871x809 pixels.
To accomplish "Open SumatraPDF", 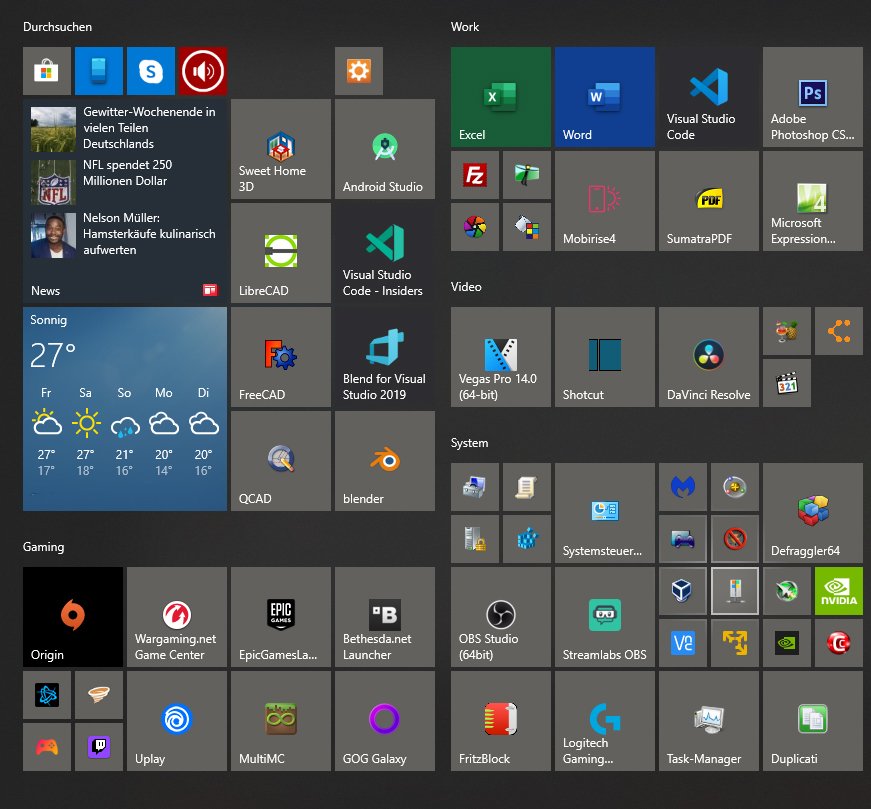I will click(x=709, y=201).
